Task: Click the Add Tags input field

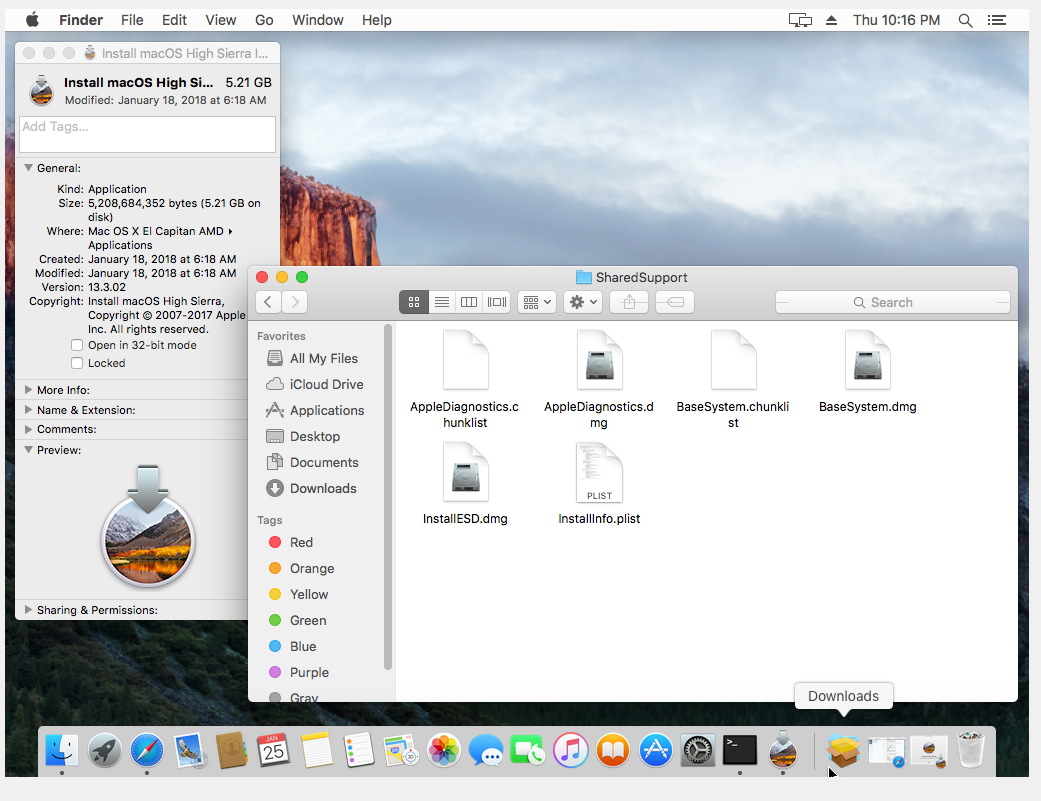Action: [147, 134]
